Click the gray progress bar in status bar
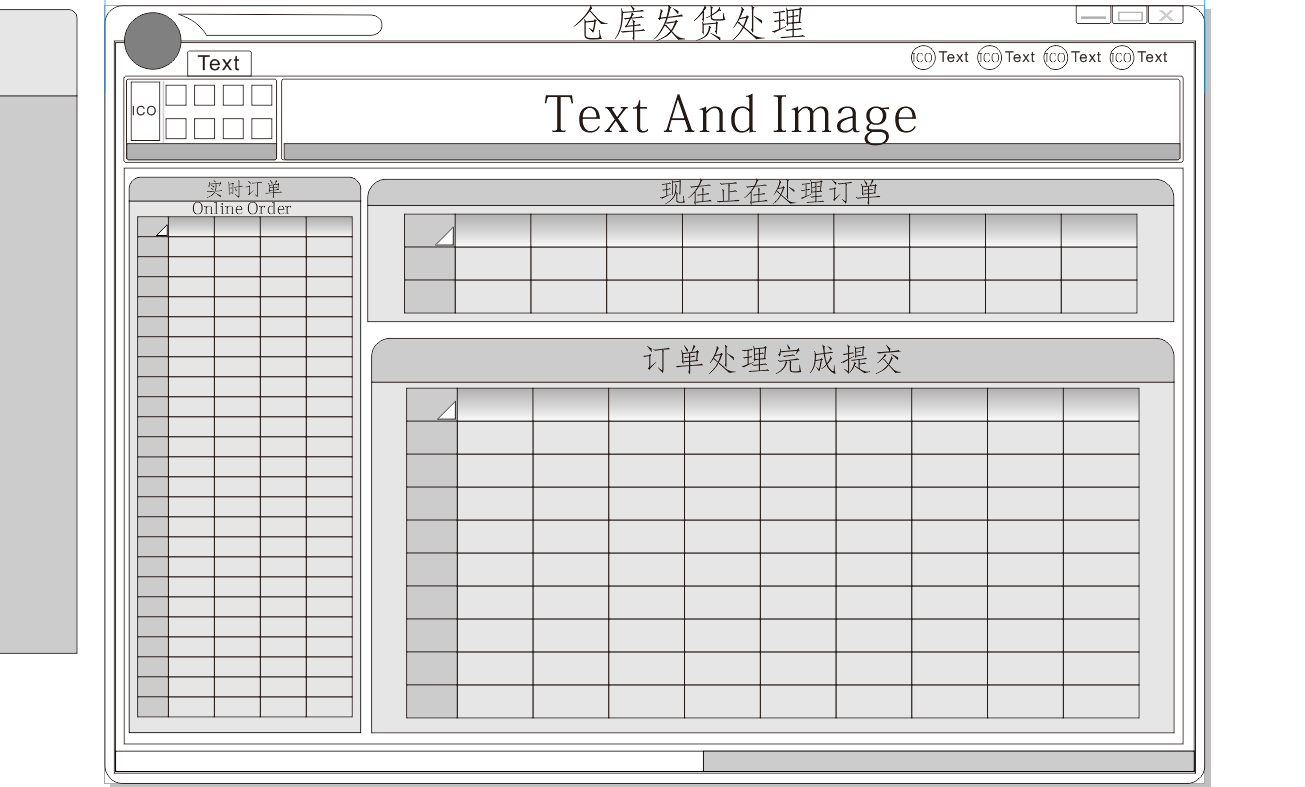This screenshot has width=1305, height=787. 948,762
